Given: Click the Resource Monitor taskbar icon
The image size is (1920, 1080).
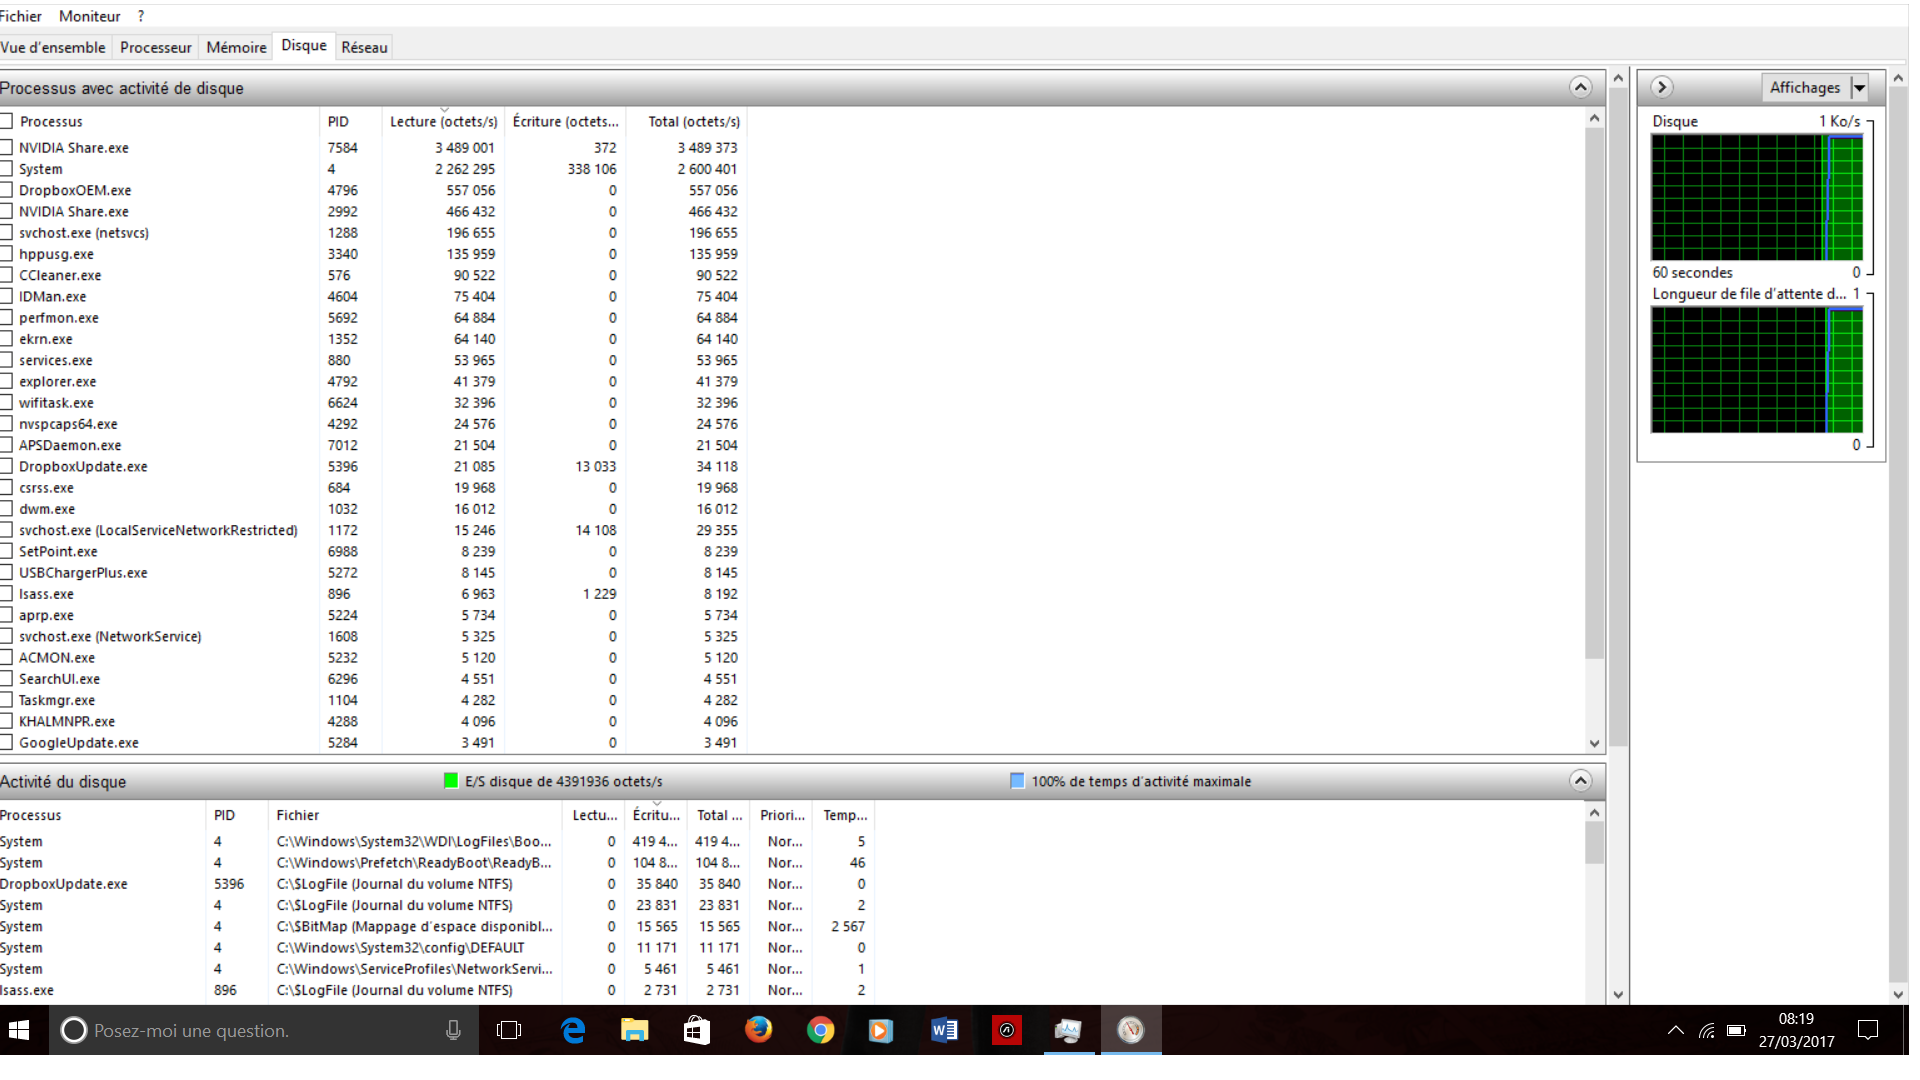Looking at the screenshot, I should click(1131, 1030).
